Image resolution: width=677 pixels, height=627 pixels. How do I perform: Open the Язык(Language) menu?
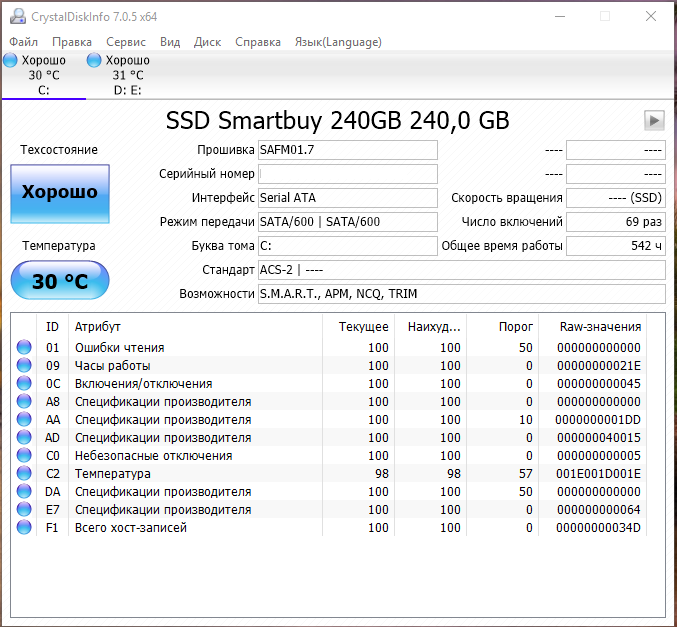338,42
